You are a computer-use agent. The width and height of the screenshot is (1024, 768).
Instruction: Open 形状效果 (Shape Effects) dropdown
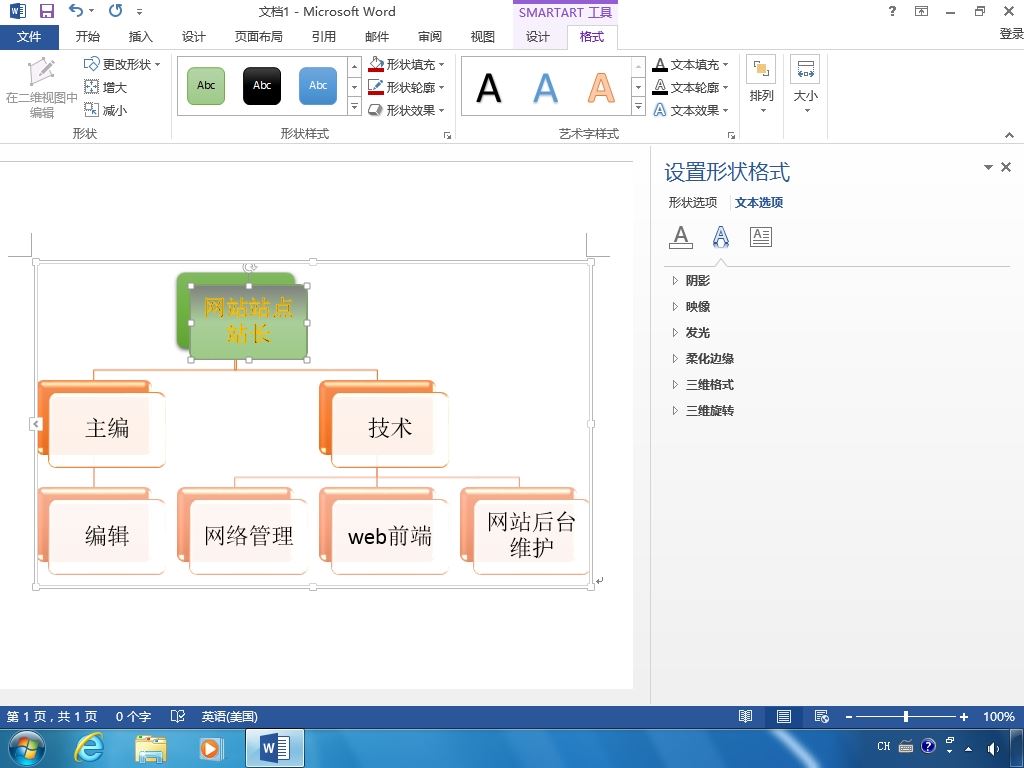click(x=406, y=110)
